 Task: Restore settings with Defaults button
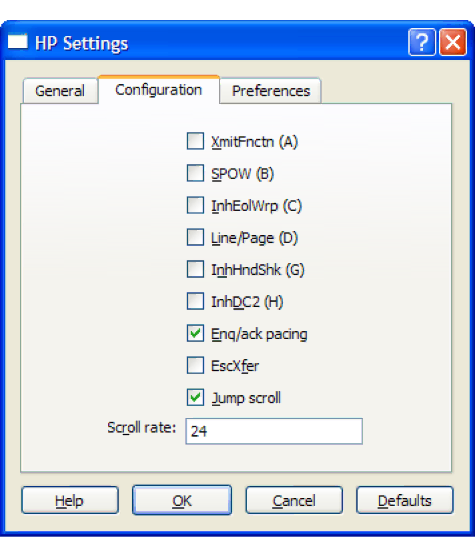click(x=405, y=500)
